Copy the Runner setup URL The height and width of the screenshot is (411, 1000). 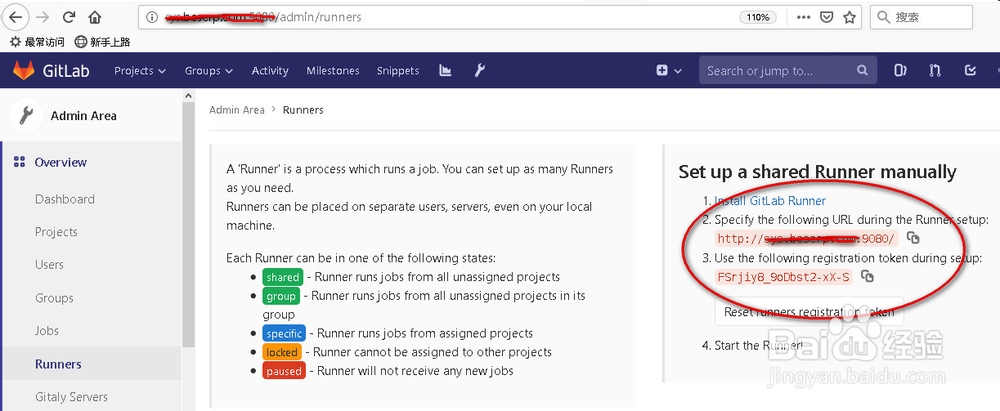pyautogui.click(x=913, y=238)
